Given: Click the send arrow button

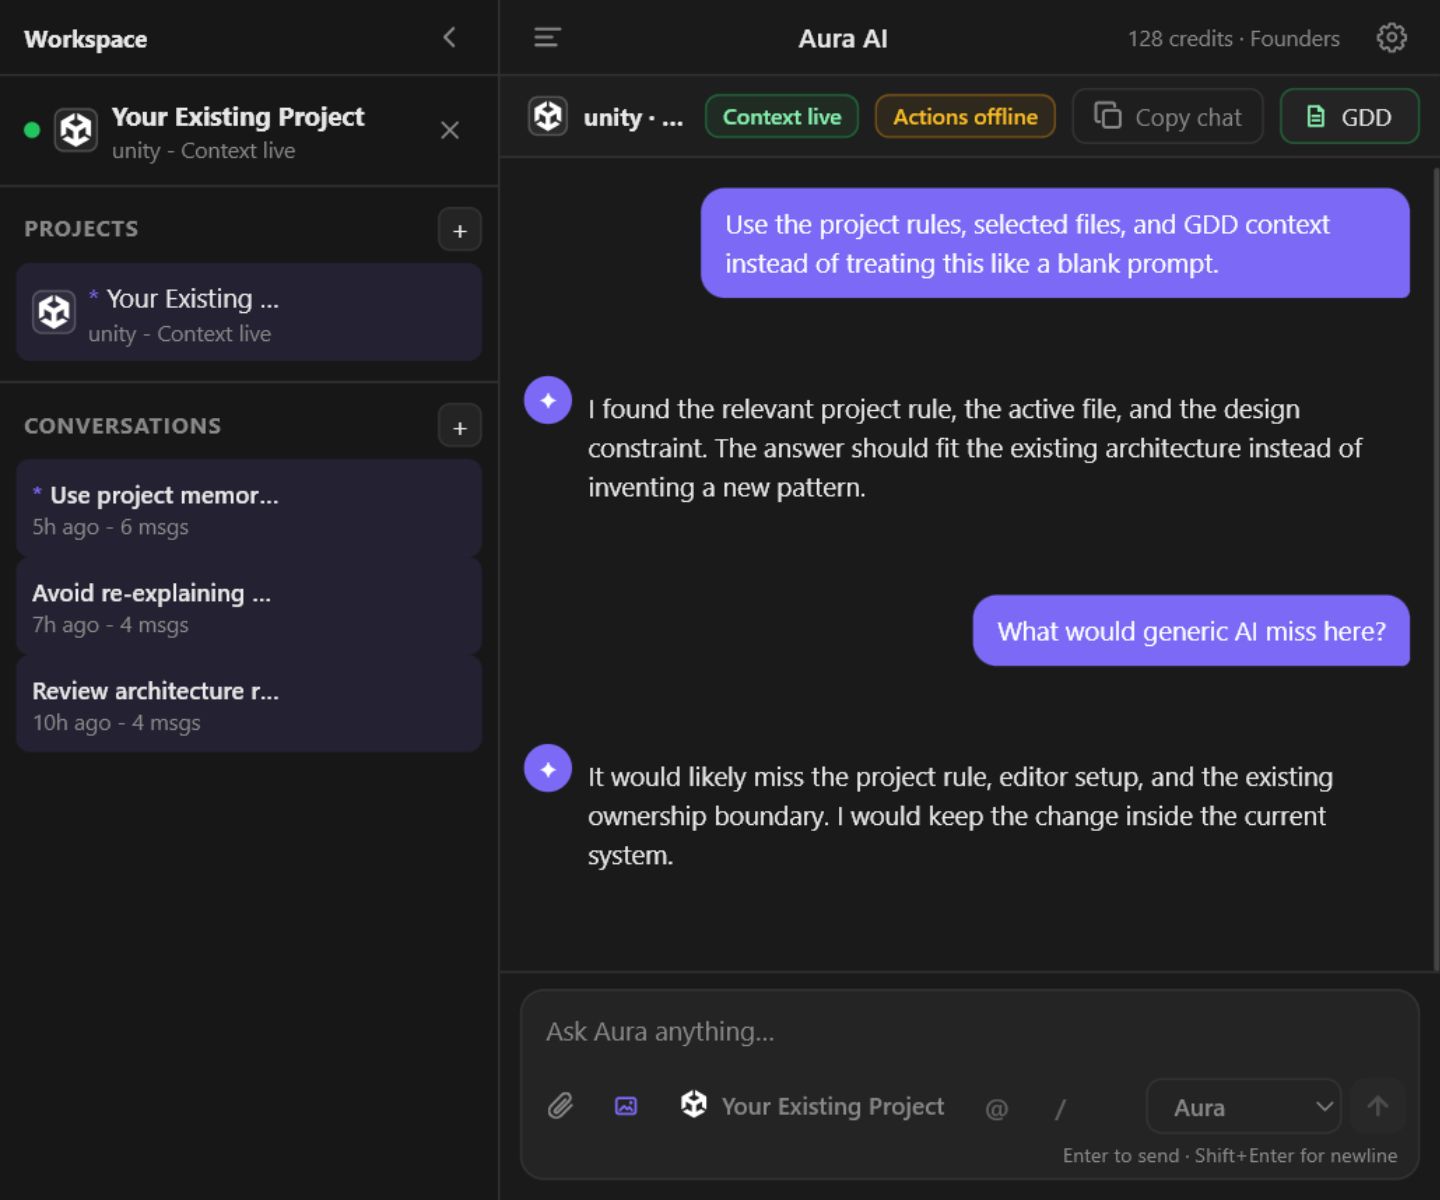Looking at the screenshot, I should pos(1378,1106).
